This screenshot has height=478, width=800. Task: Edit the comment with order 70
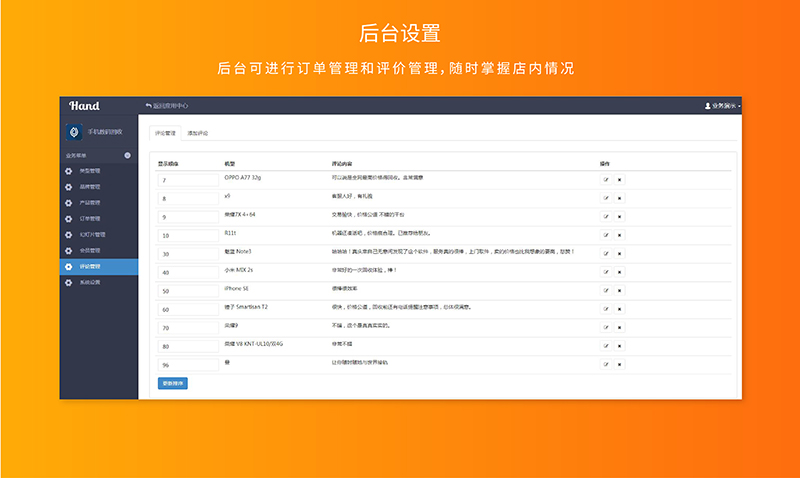pyautogui.click(x=606, y=328)
